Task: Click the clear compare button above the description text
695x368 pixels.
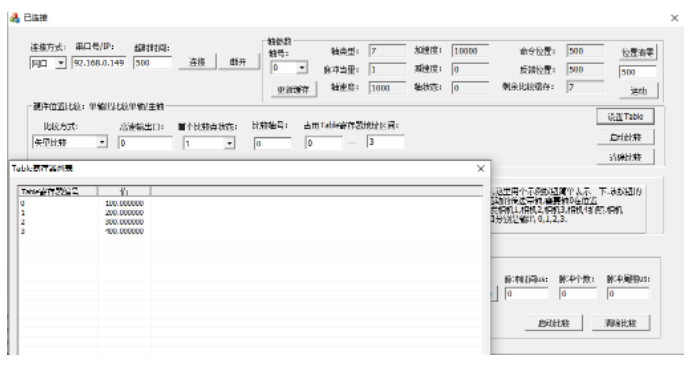Action: pos(625,157)
